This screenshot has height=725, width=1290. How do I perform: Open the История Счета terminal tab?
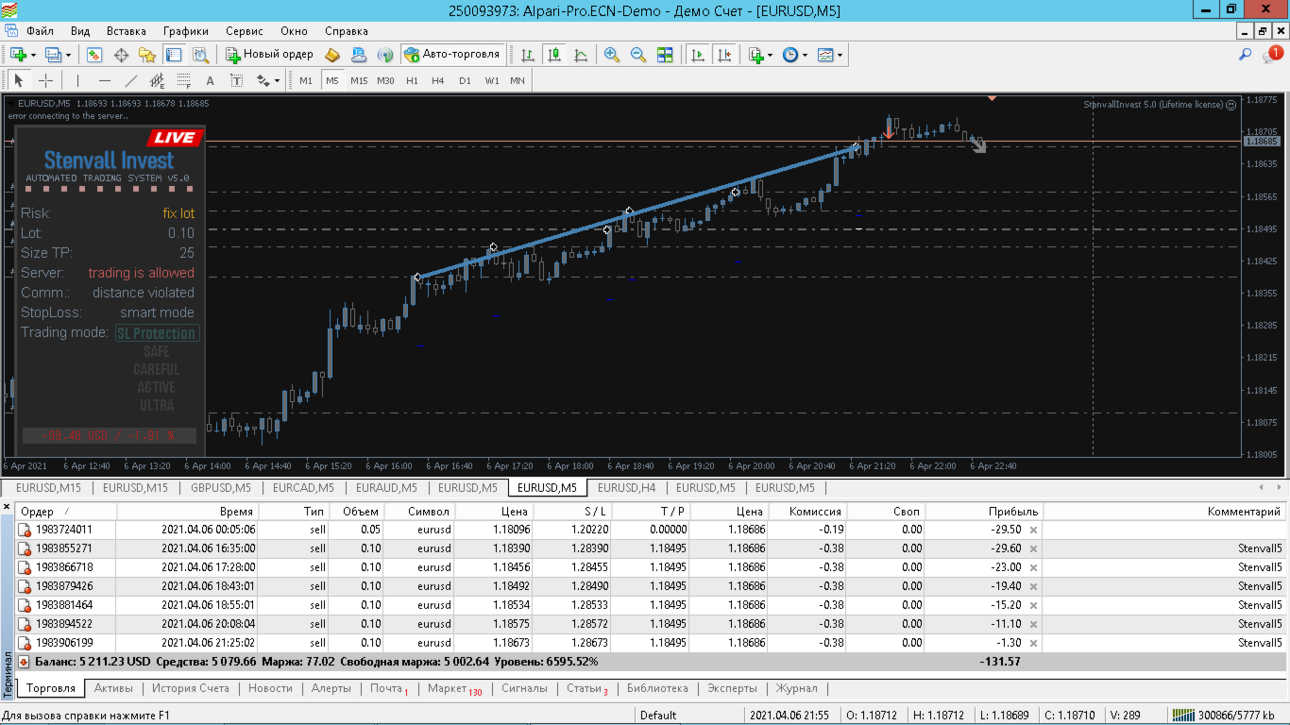[x=190, y=688]
